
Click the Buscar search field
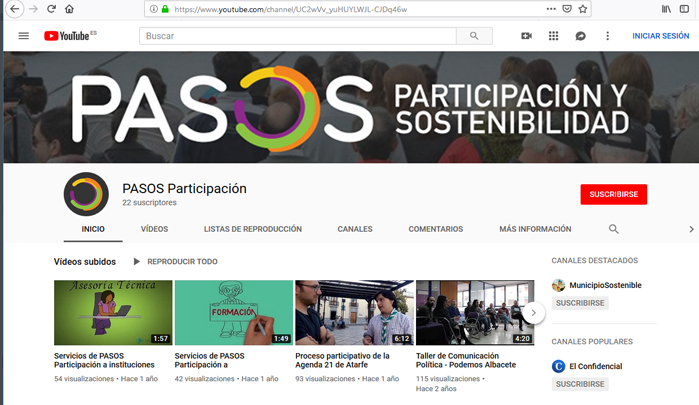coord(298,36)
